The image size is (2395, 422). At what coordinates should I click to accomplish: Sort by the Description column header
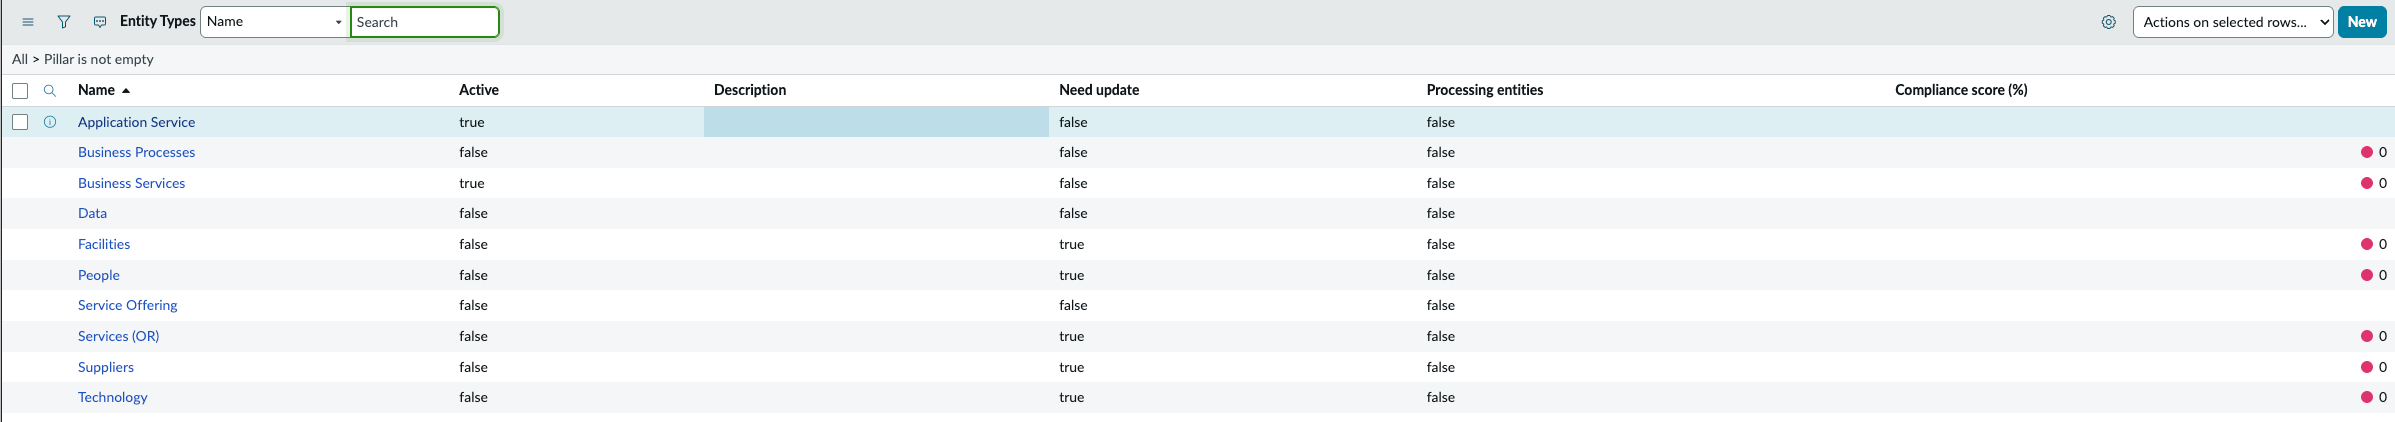[750, 90]
